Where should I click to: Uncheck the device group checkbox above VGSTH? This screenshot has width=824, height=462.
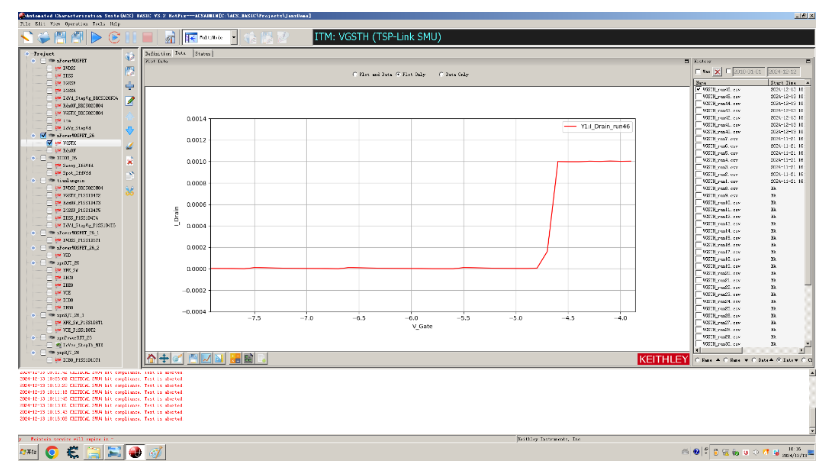click(x=43, y=136)
